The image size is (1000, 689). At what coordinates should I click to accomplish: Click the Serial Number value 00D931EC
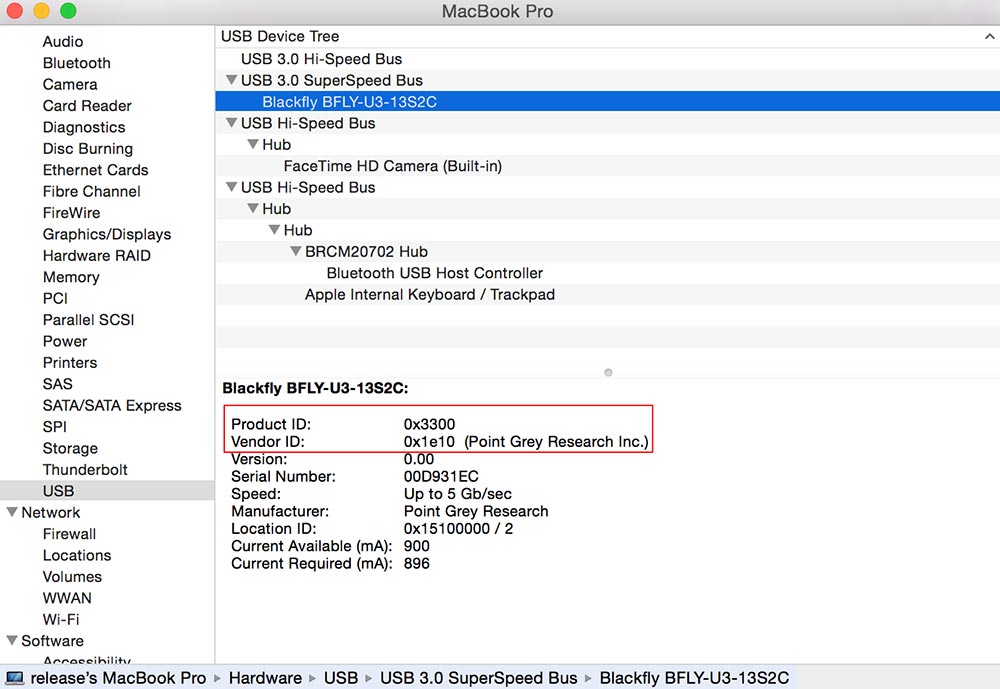coord(441,477)
